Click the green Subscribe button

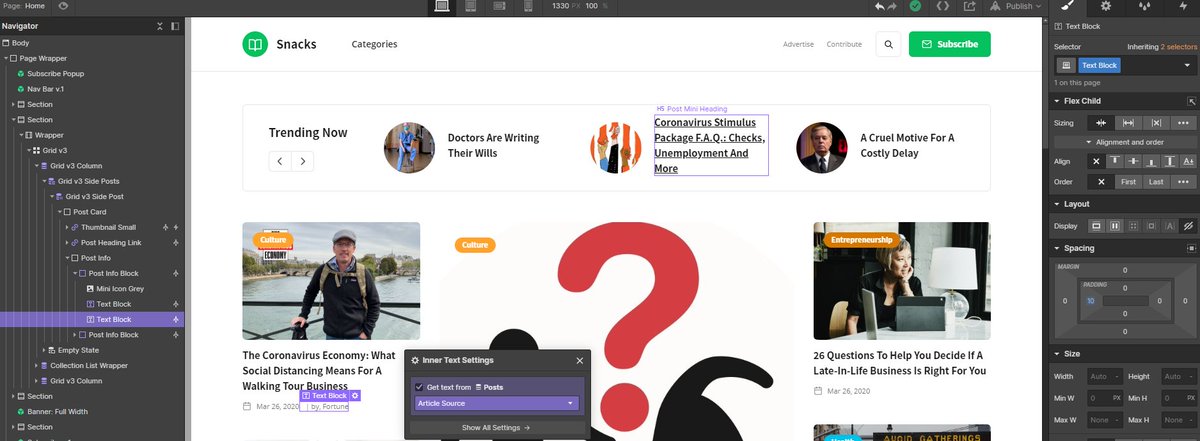coord(949,44)
